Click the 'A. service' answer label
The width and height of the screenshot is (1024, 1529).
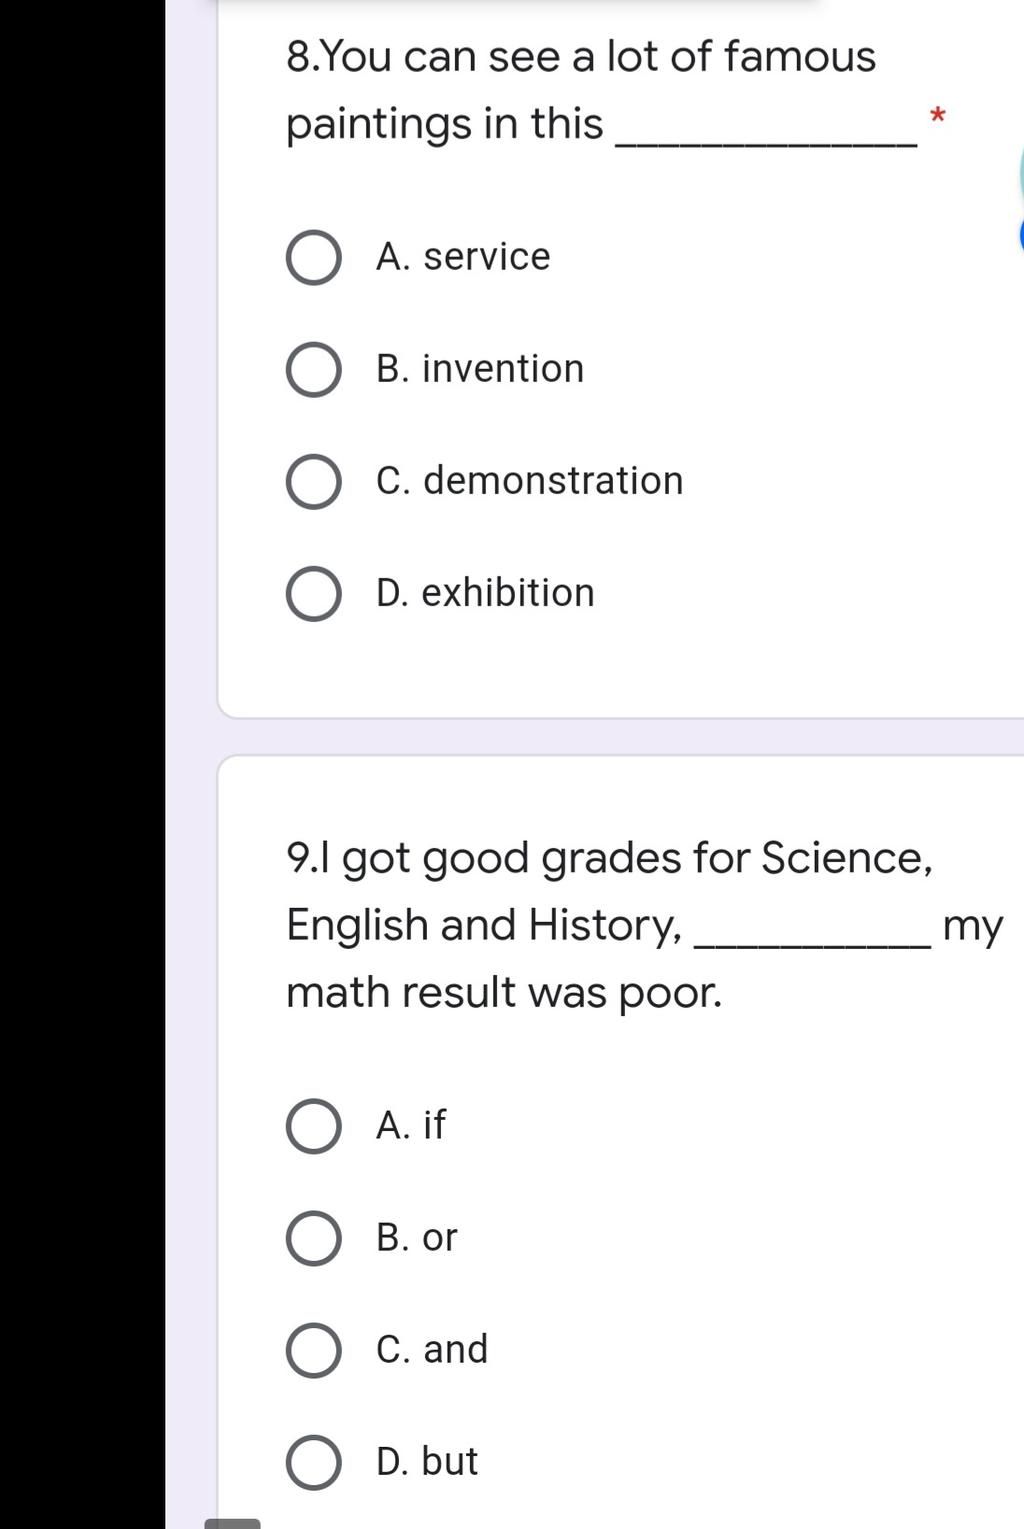[463, 257]
